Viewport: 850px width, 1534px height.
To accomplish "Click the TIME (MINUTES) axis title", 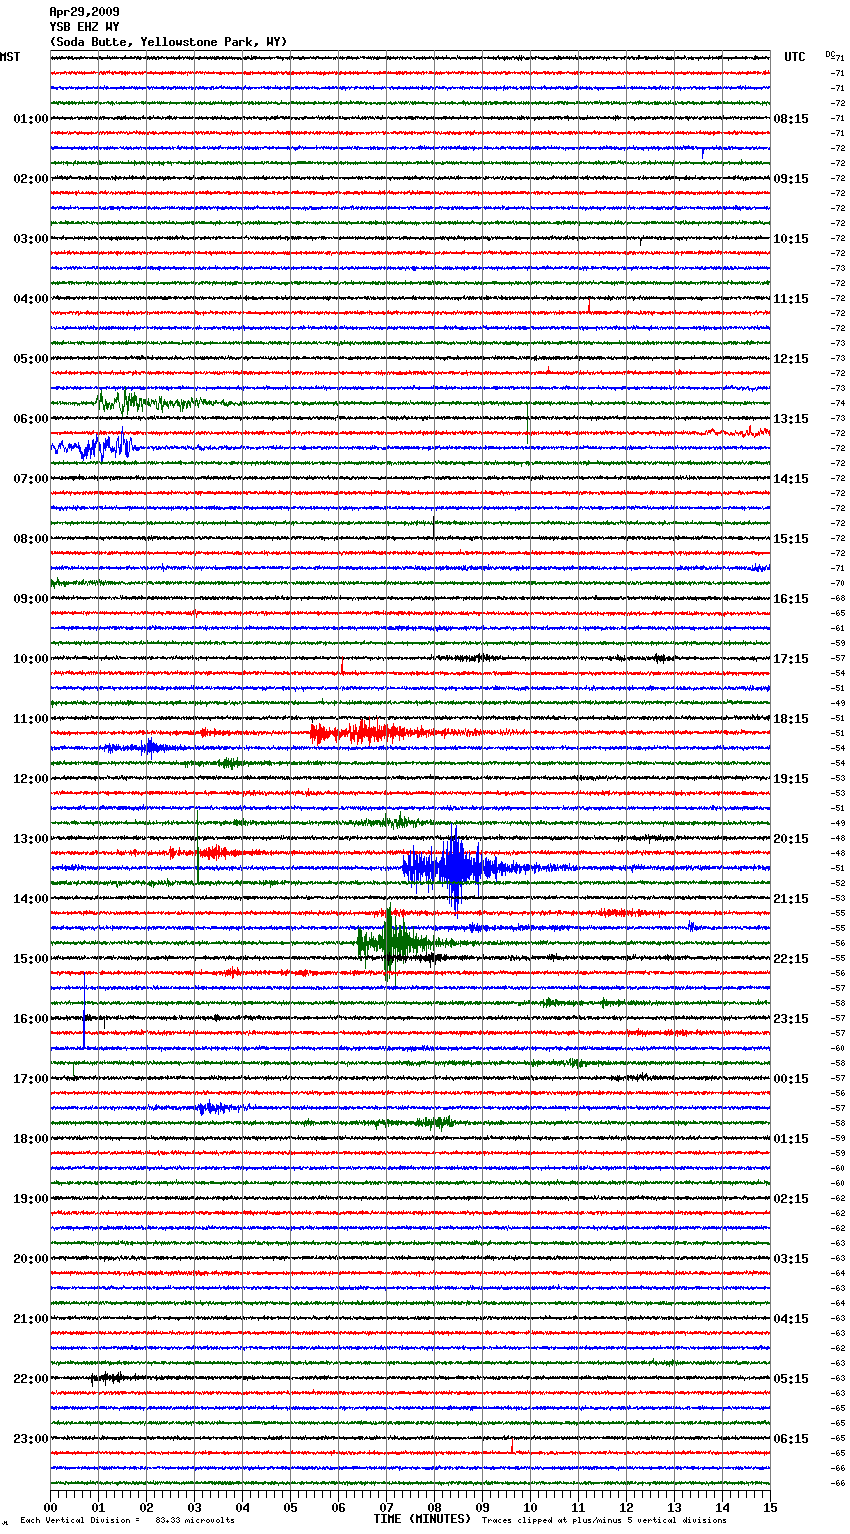I will (x=422, y=1519).
